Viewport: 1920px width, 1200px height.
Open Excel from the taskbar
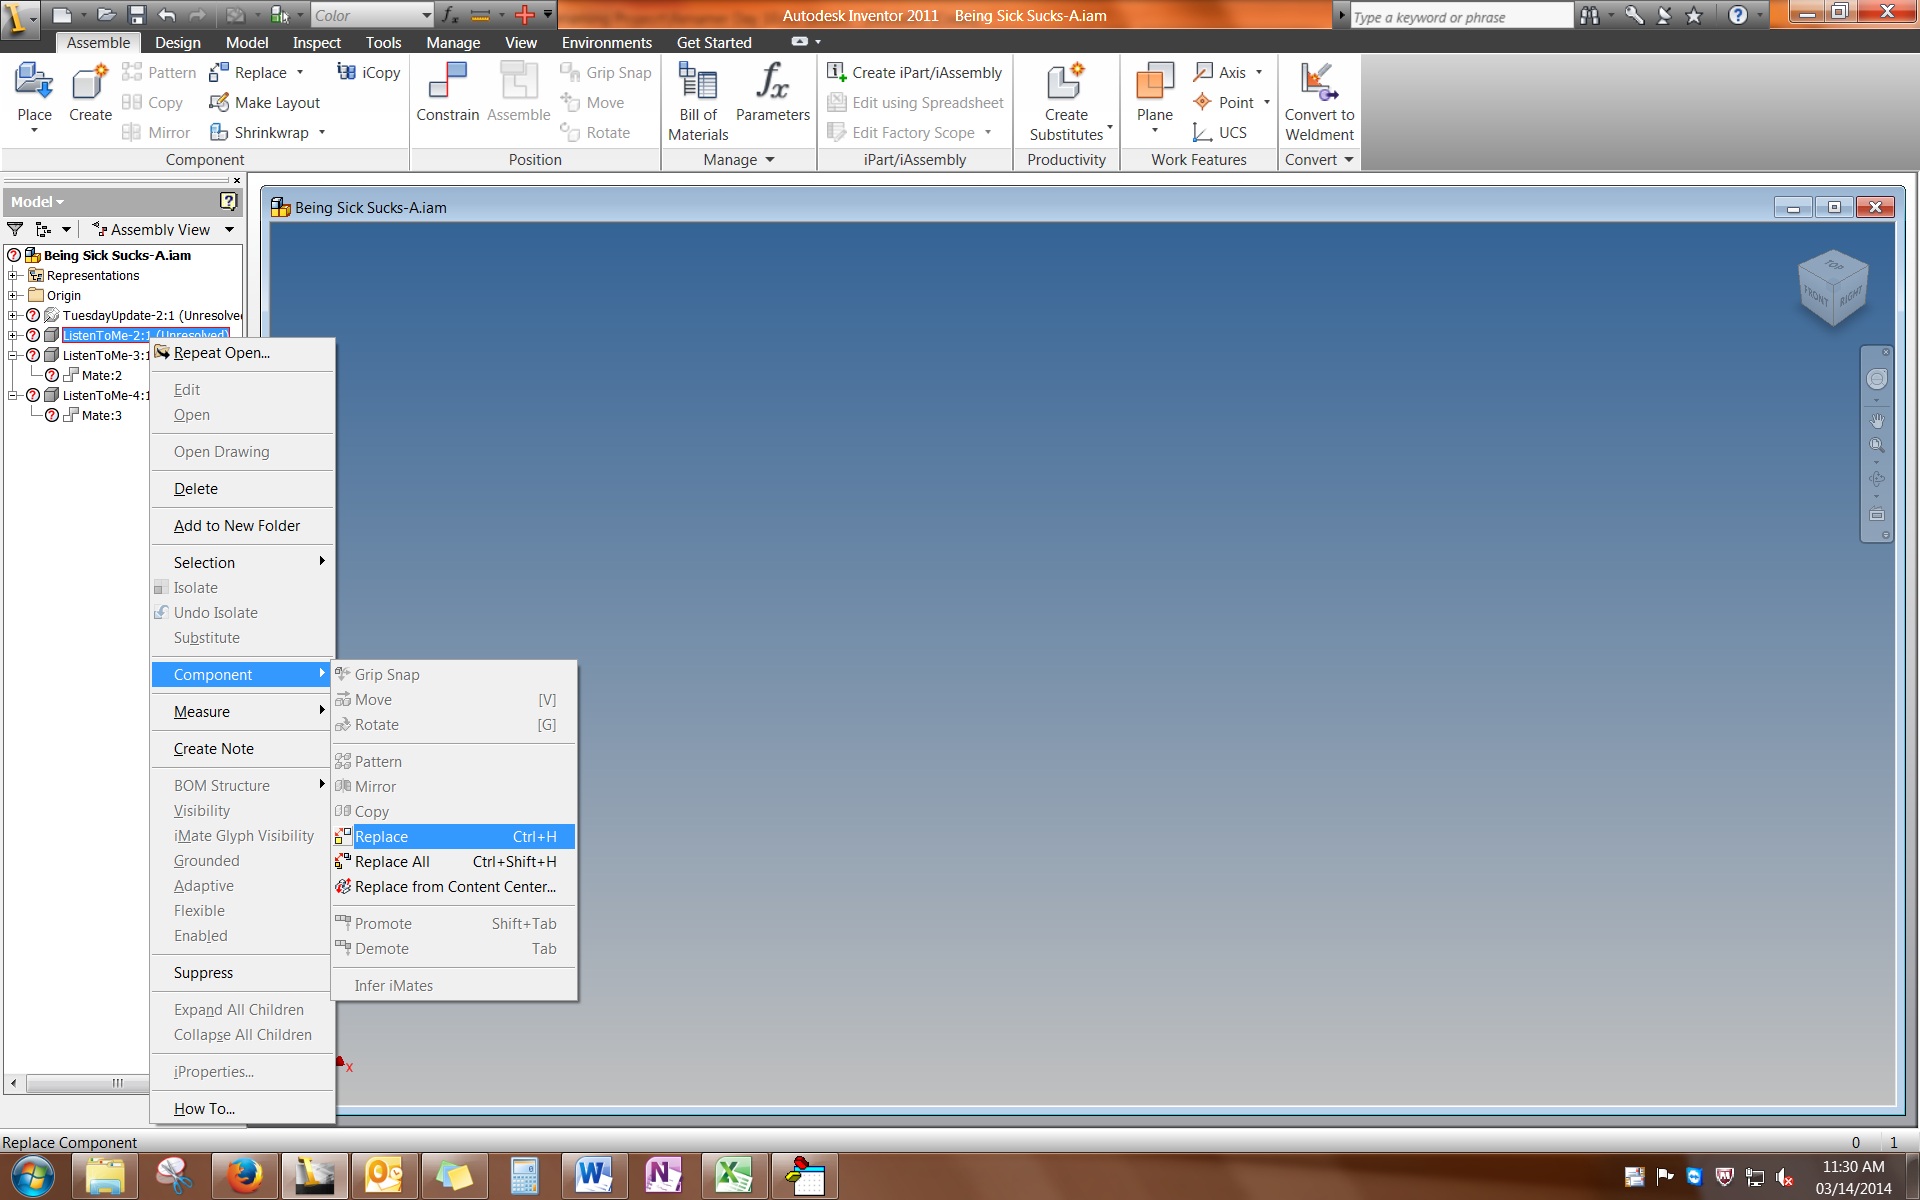(x=734, y=1175)
